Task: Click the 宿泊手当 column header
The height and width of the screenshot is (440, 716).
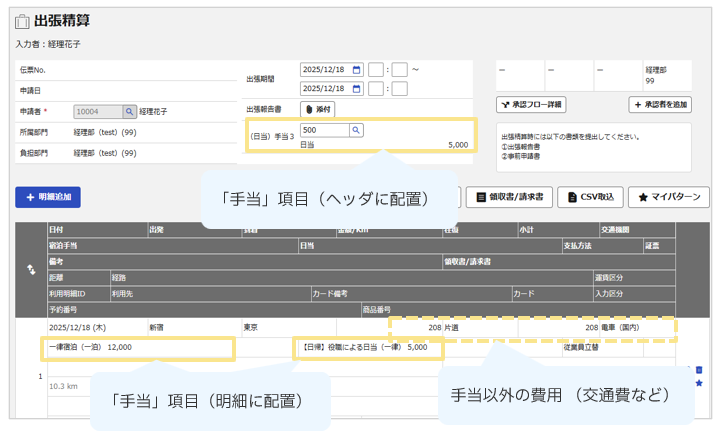Action: [x=173, y=246]
